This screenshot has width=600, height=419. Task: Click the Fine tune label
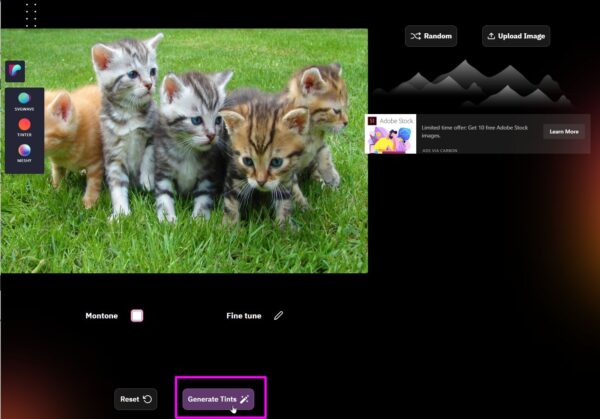coord(244,316)
